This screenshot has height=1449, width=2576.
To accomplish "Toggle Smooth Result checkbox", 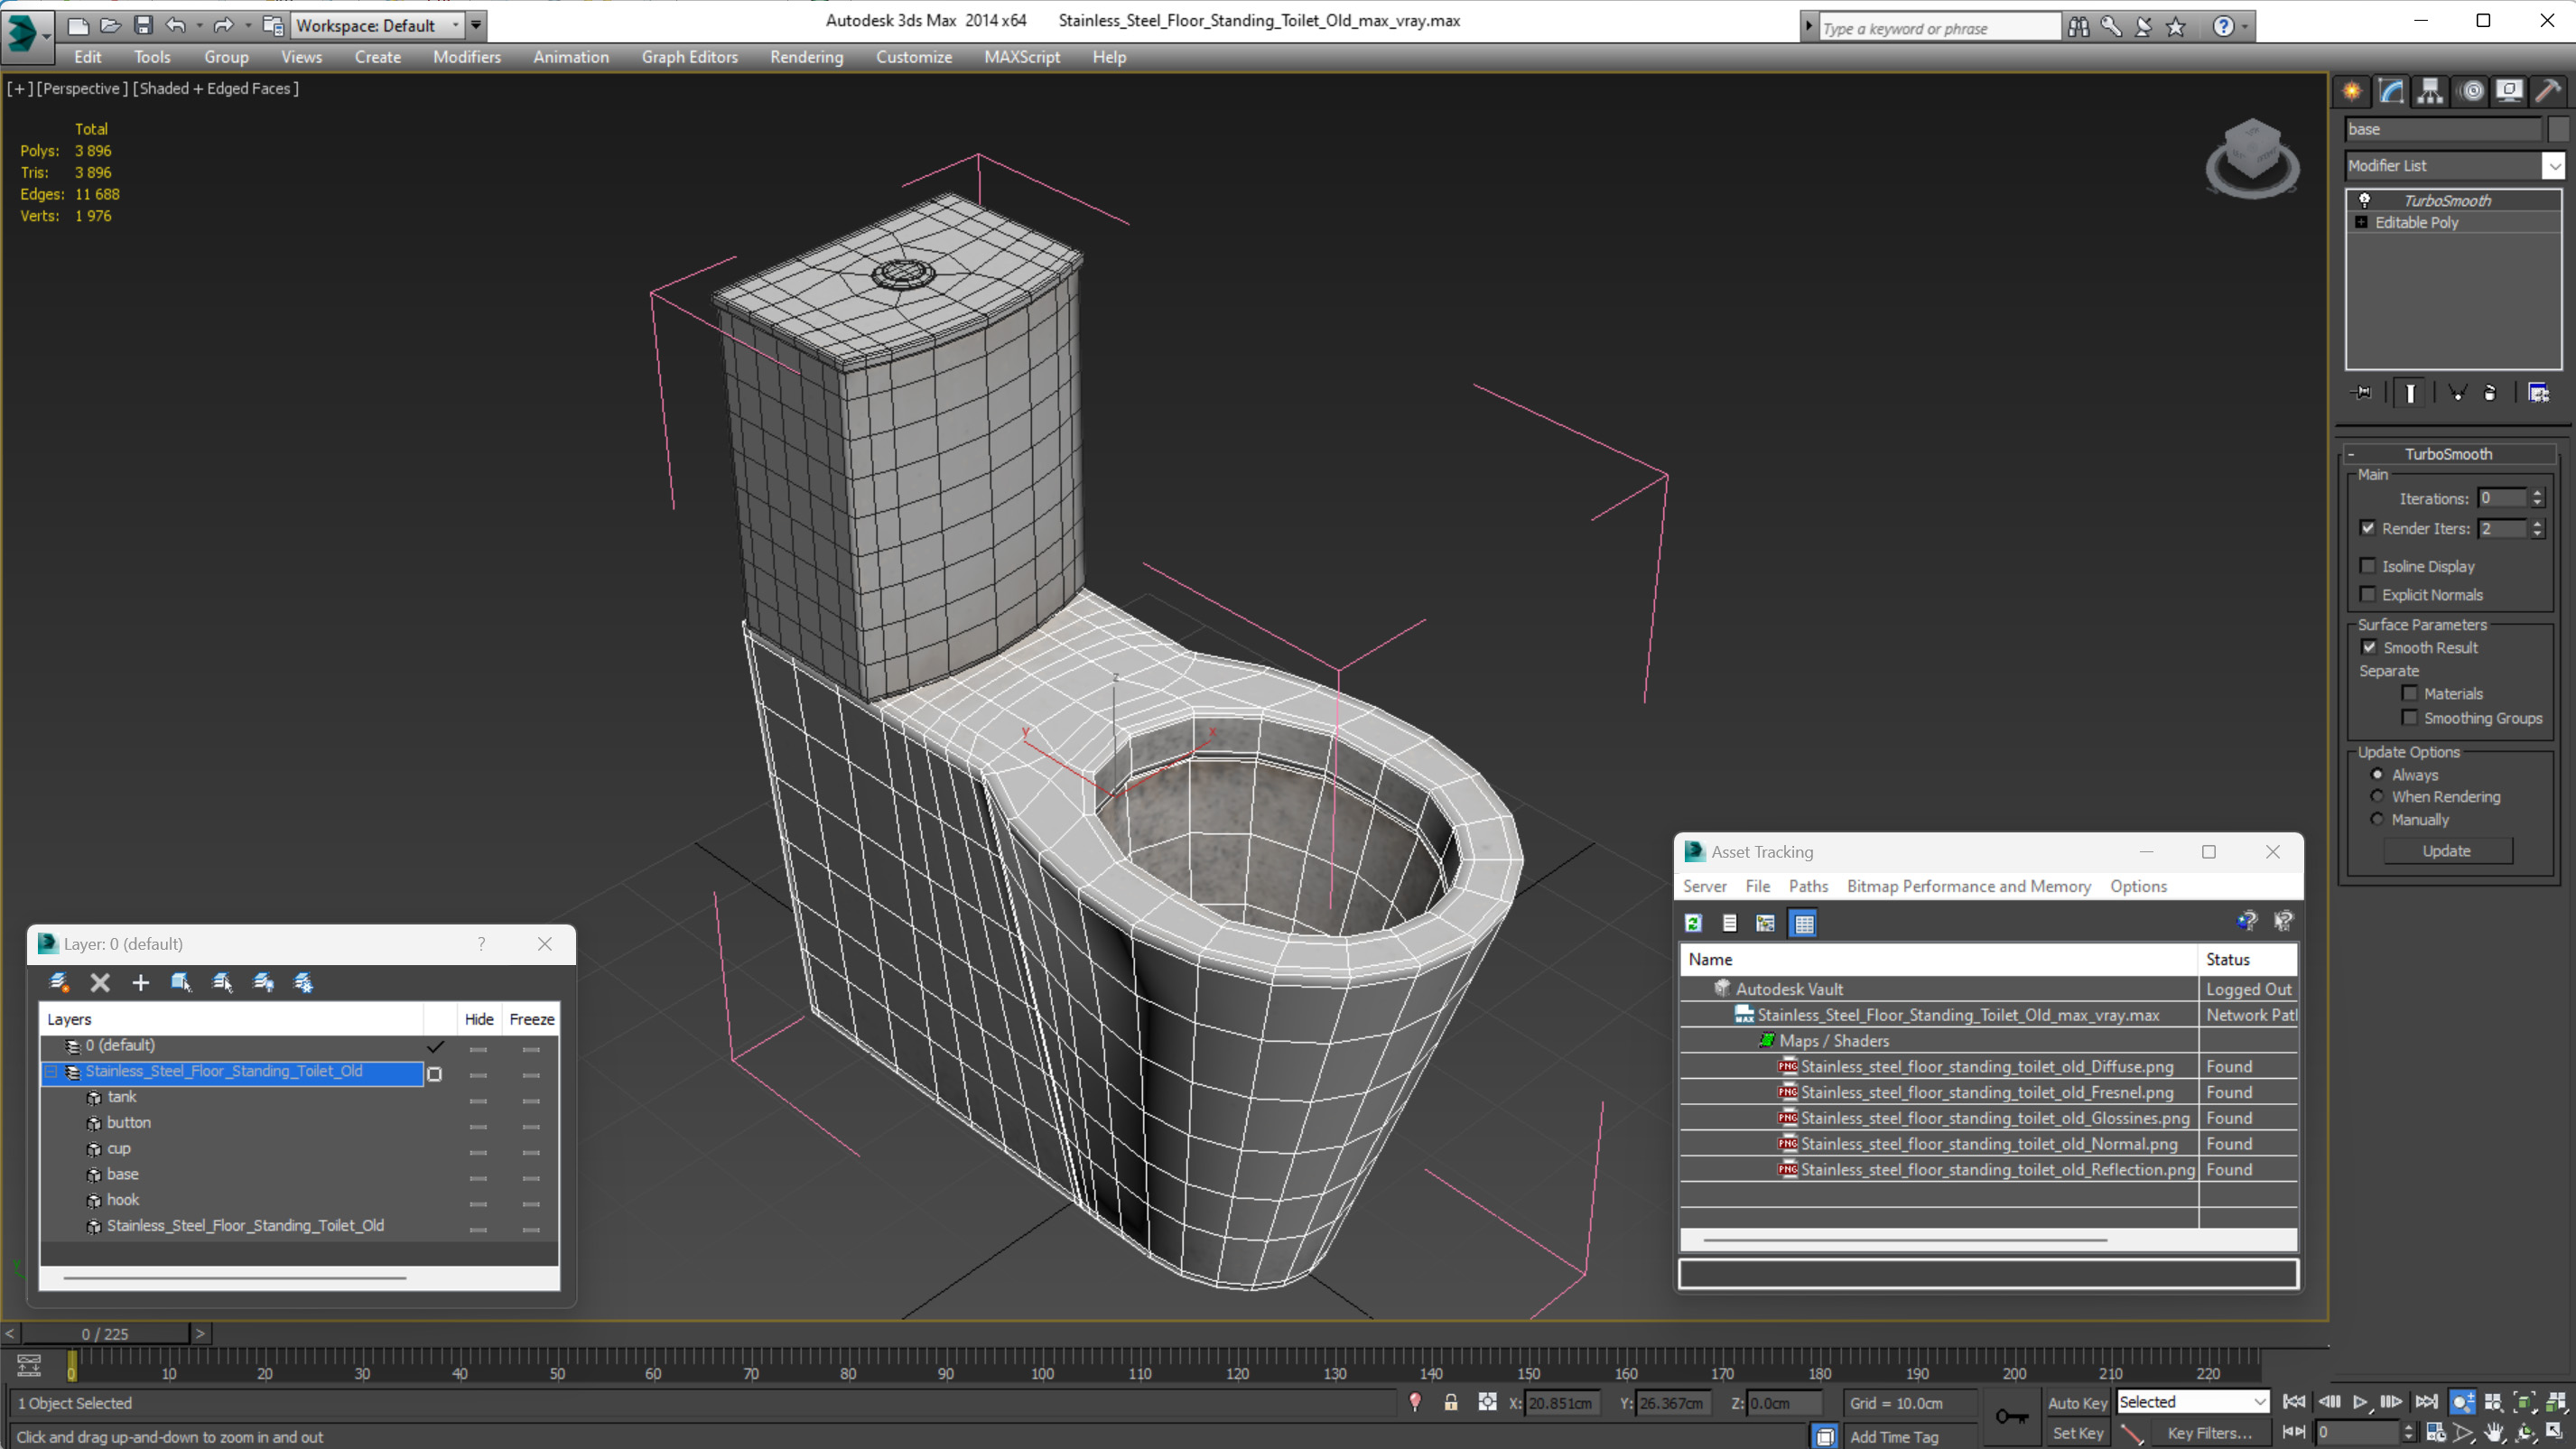I will 2368,647.
